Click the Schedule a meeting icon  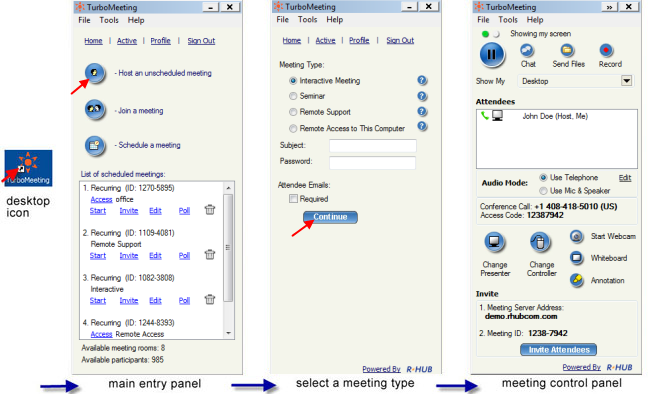pos(95,145)
